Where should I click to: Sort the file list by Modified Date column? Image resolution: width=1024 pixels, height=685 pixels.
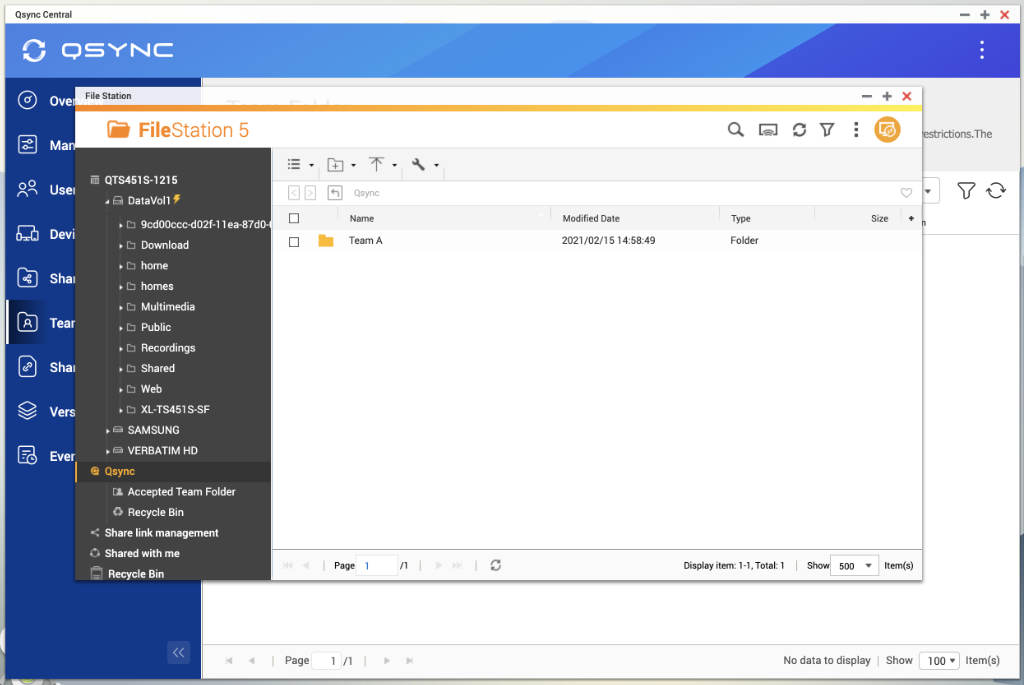coord(591,219)
